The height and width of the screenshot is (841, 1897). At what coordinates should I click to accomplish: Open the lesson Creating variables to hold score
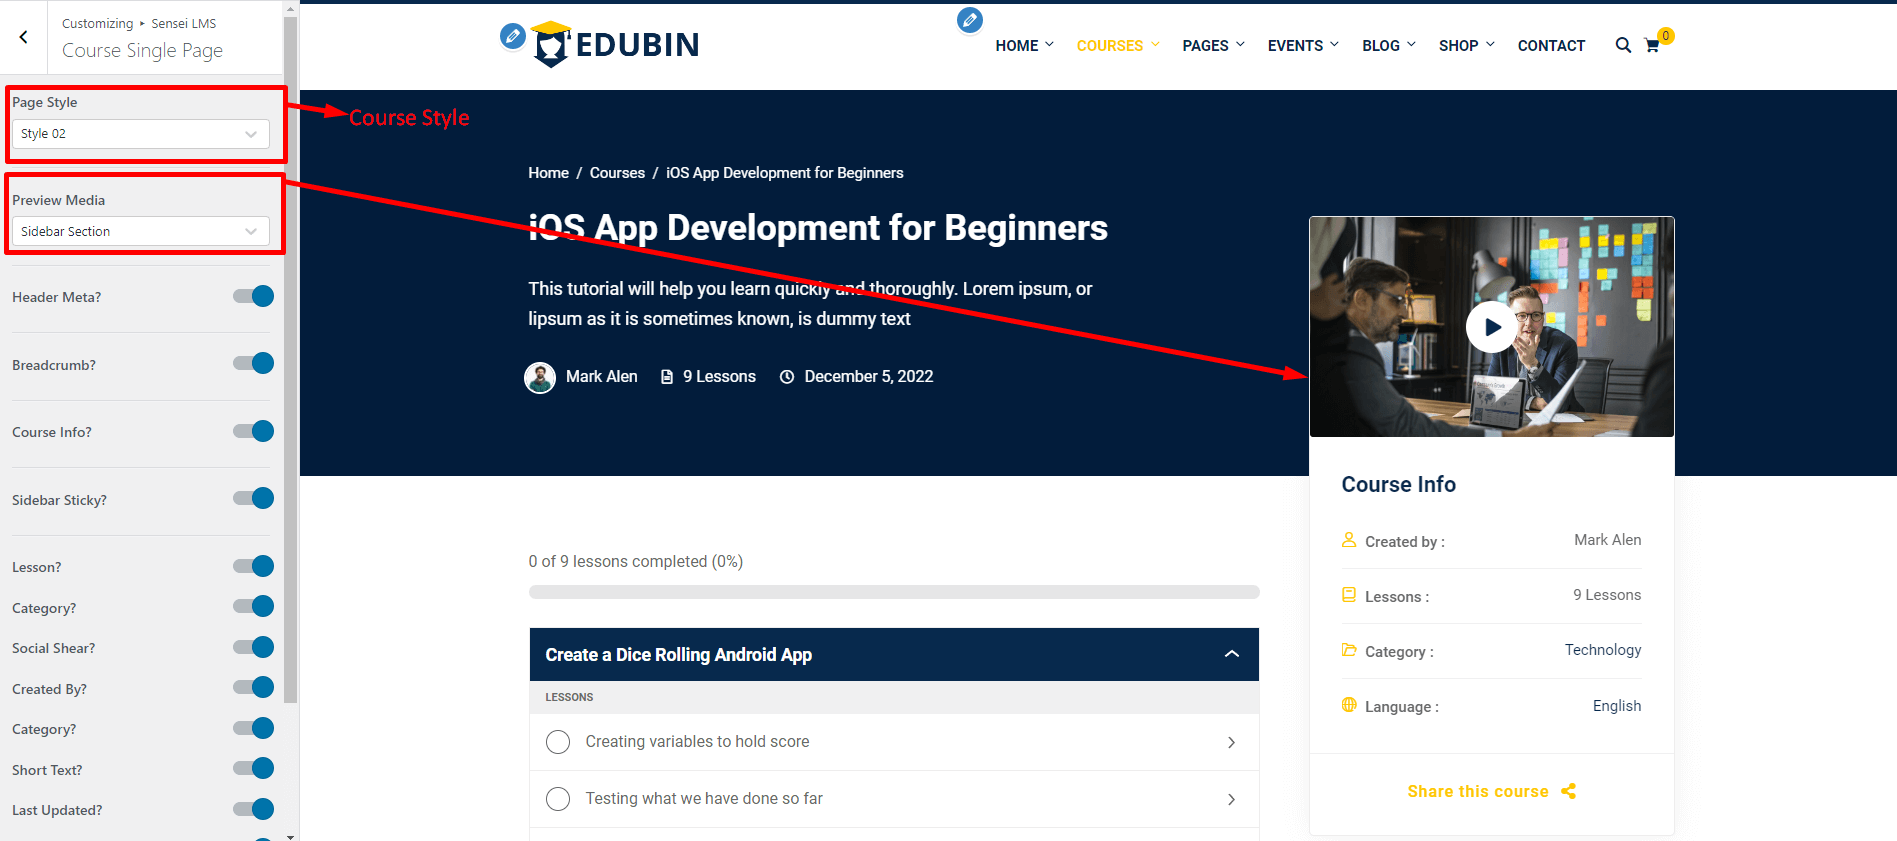pyautogui.click(x=697, y=742)
